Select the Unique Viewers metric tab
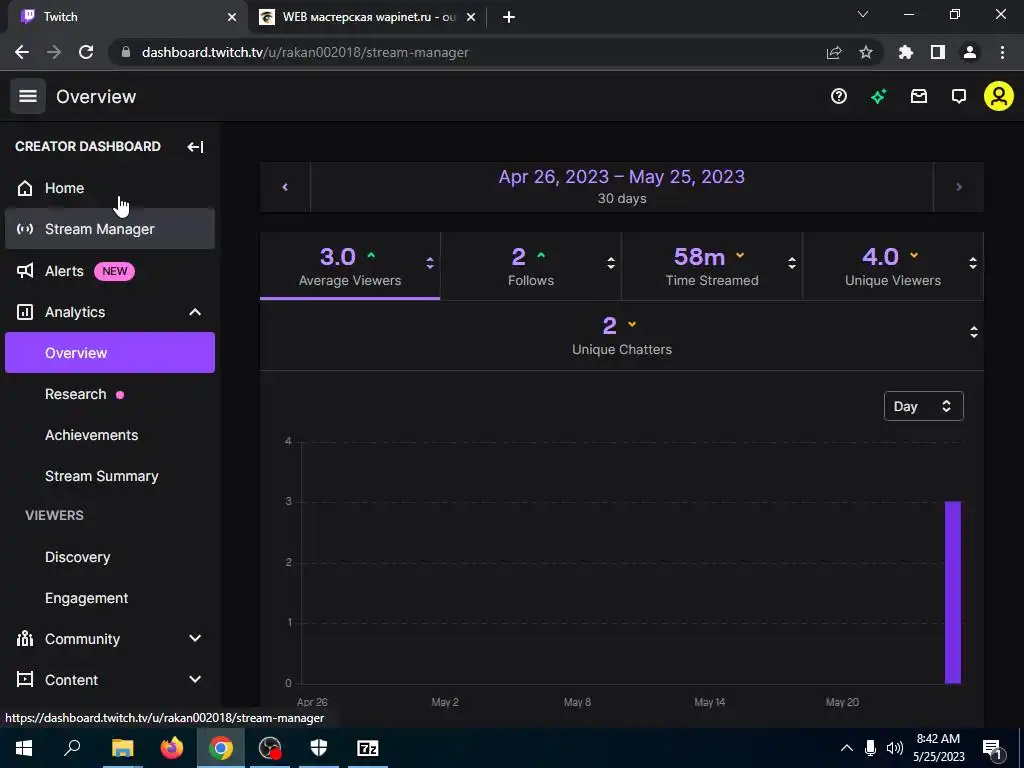This screenshot has height=768, width=1024. coord(893,266)
